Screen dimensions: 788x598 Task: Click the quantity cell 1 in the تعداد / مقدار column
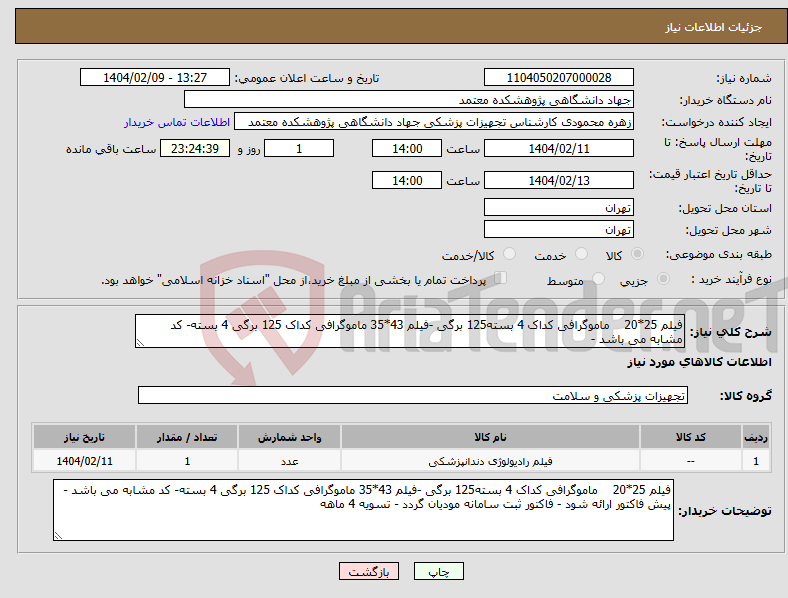pos(187,461)
